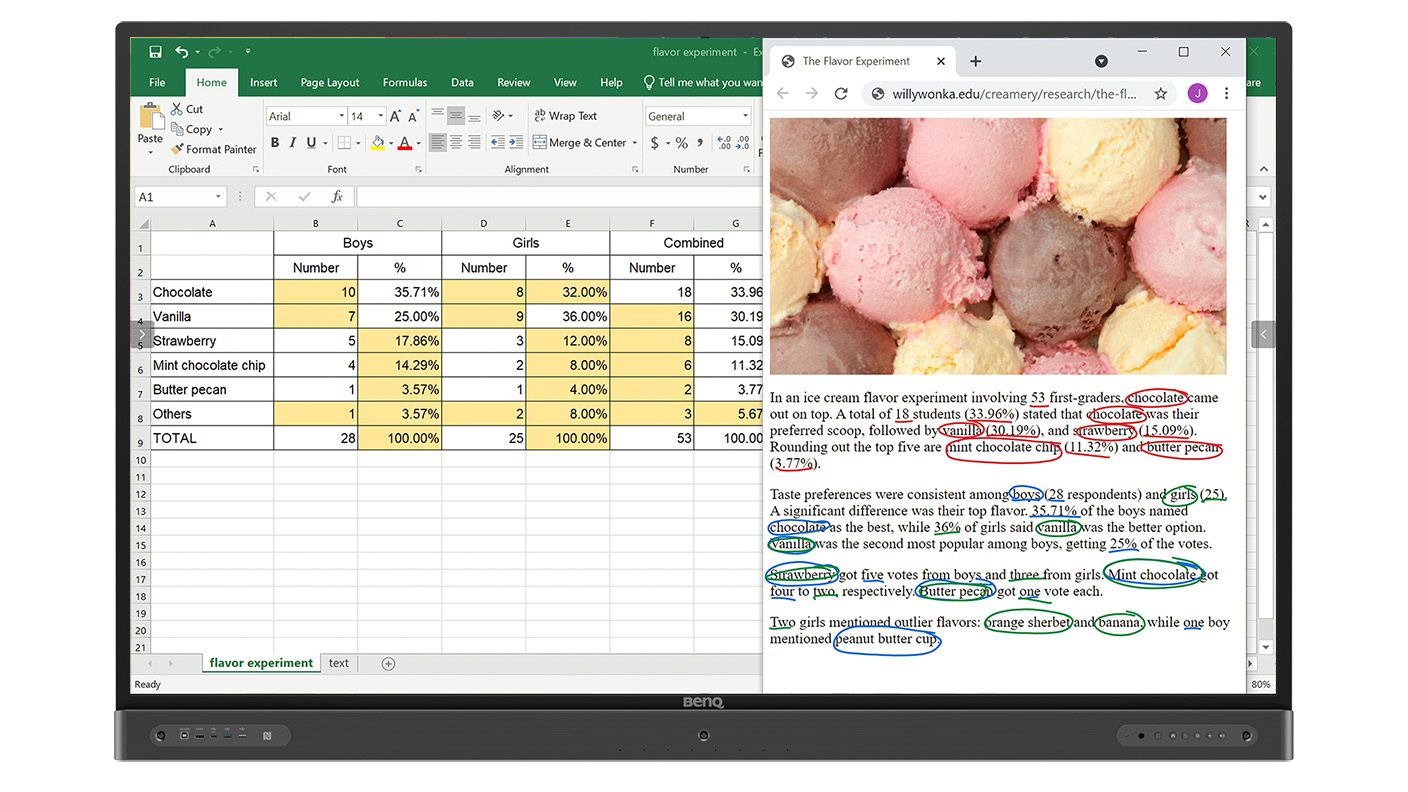Click the Fill Color bucket icon
The width and height of the screenshot is (1408, 792).
377,142
